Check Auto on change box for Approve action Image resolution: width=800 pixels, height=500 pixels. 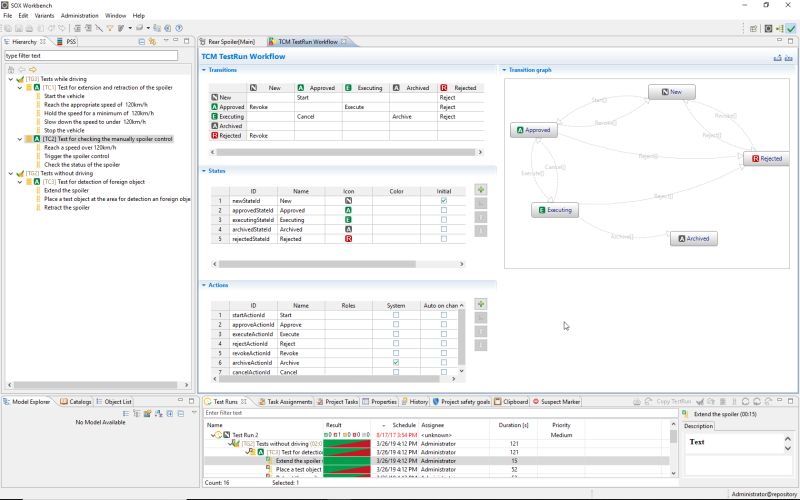pos(444,324)
